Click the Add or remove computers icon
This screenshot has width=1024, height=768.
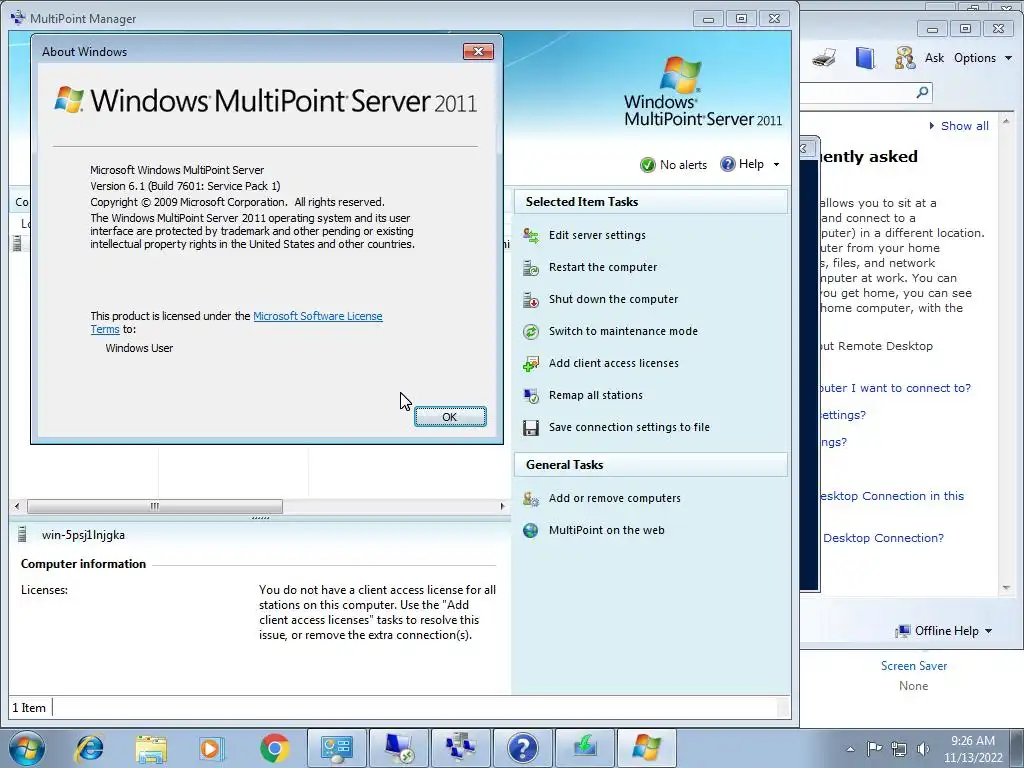point(531,499)
